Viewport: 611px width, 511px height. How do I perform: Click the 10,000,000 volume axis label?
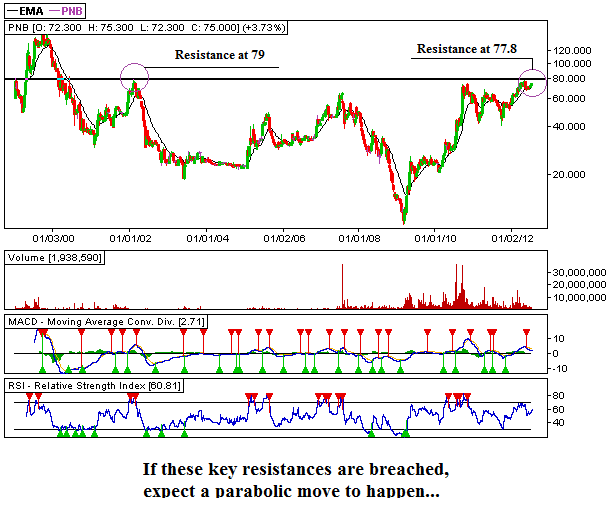[x=579, y=298]
